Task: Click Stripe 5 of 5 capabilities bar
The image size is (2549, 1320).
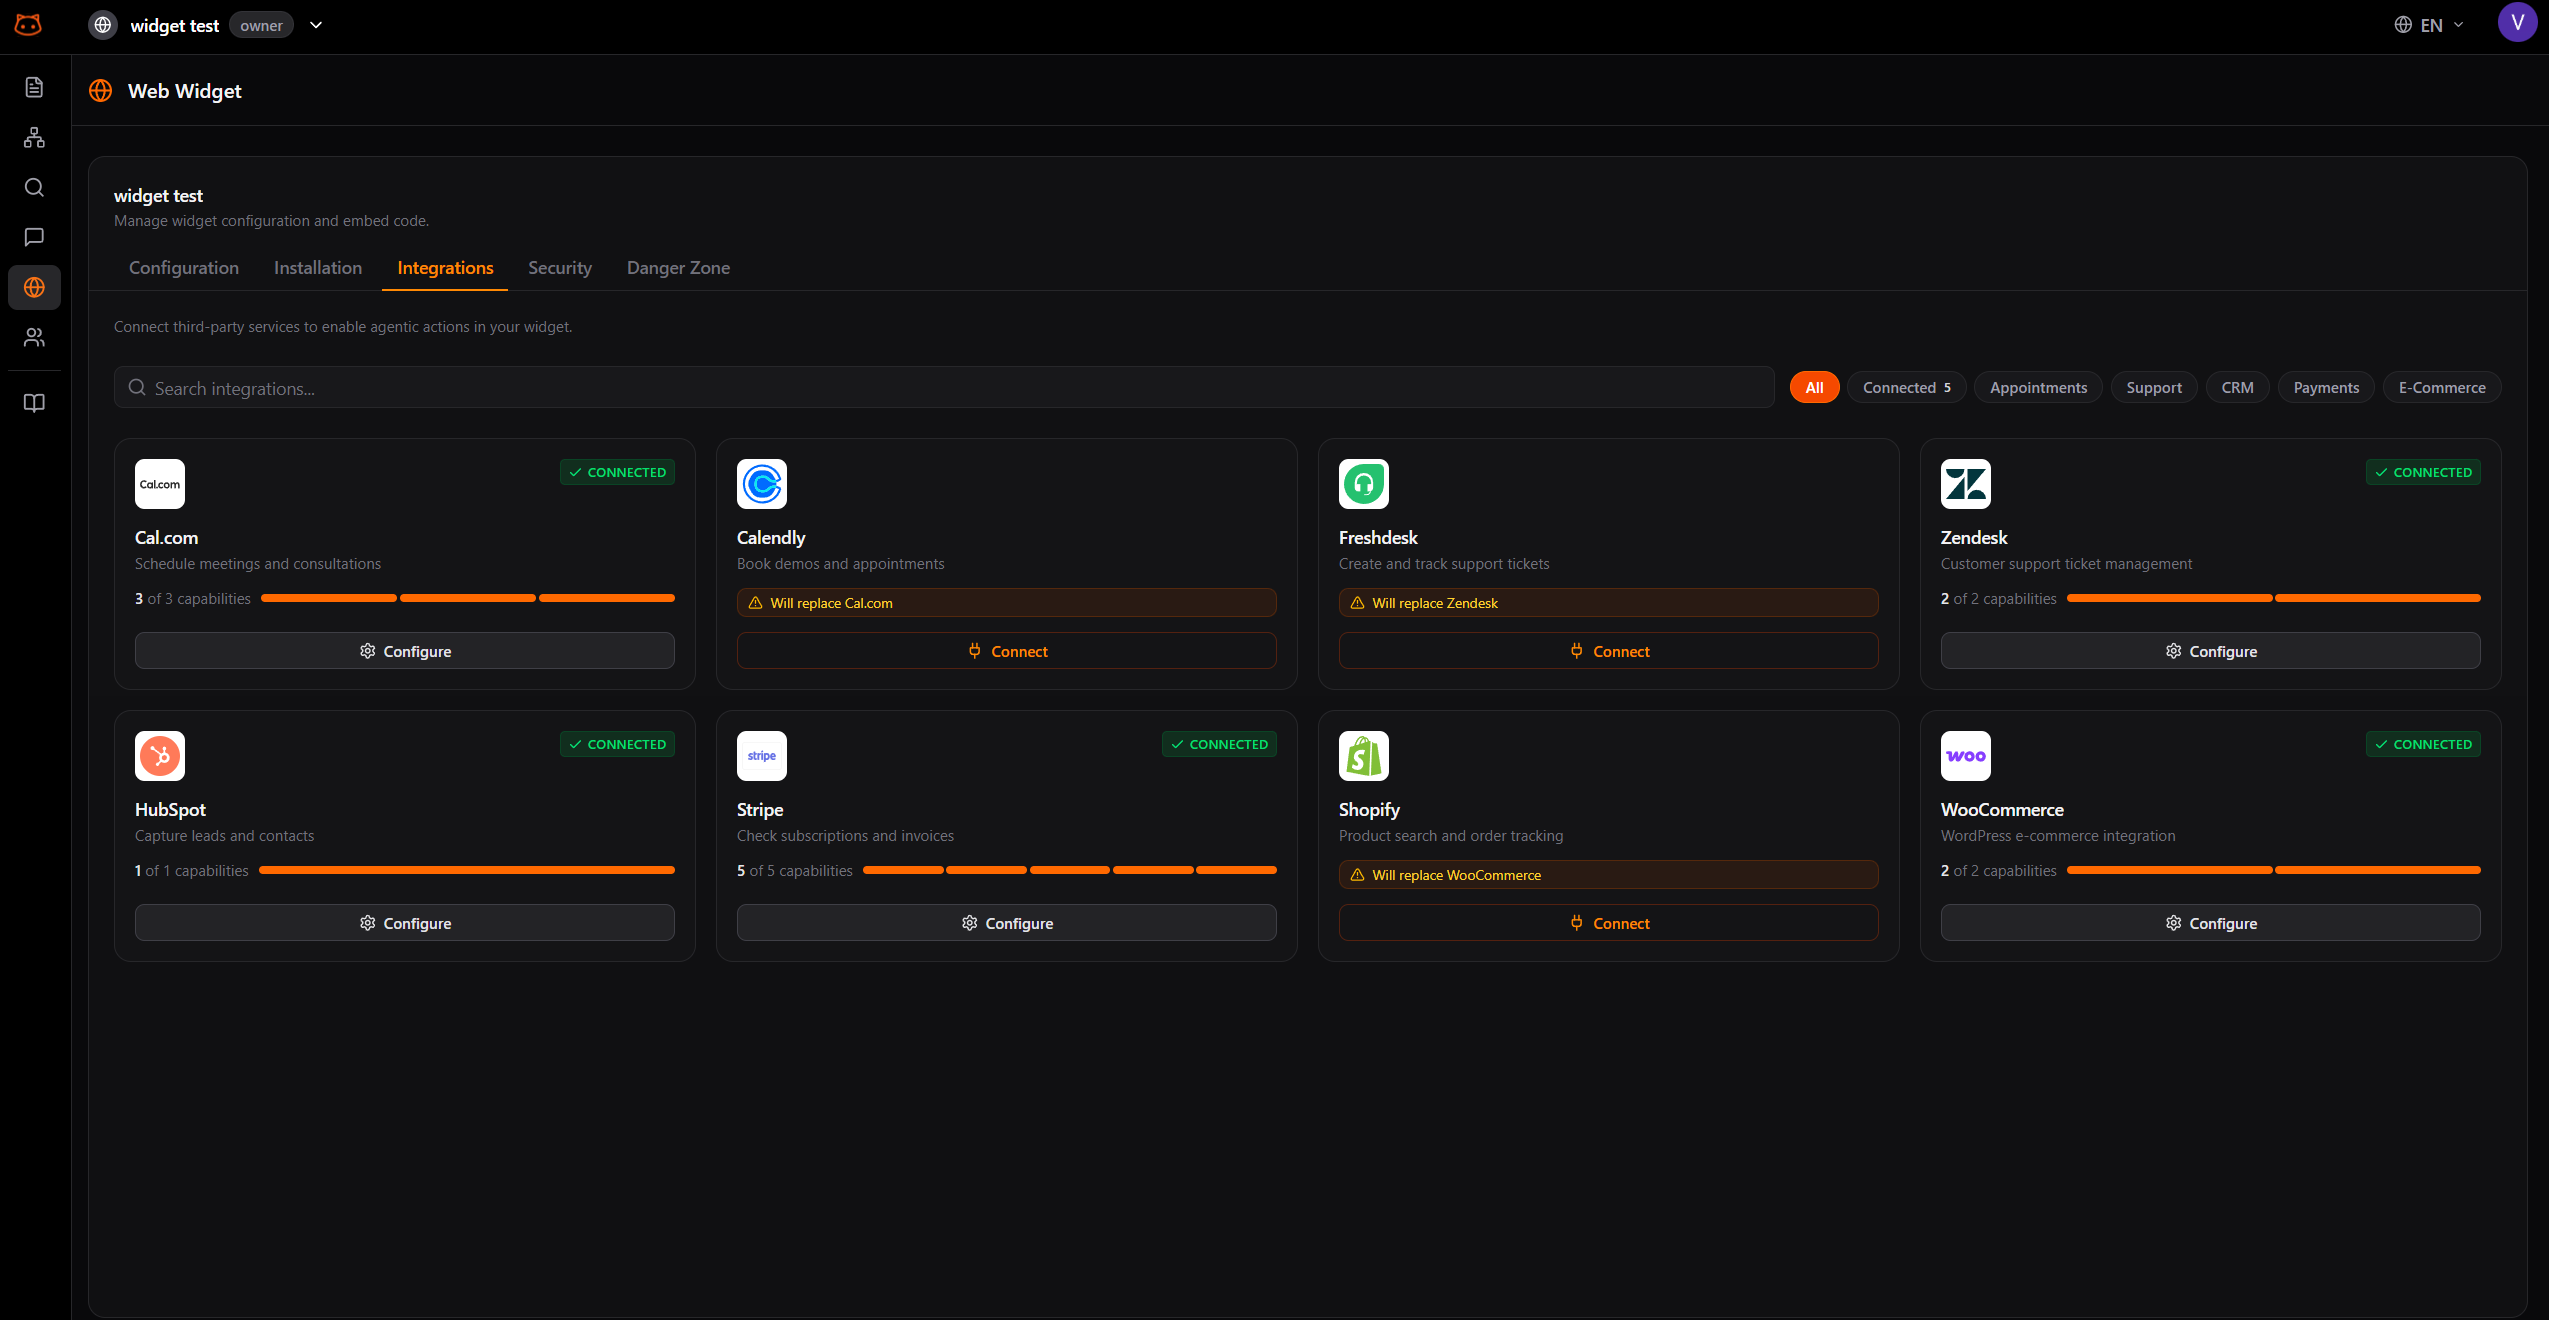Action: (1070, 870)
